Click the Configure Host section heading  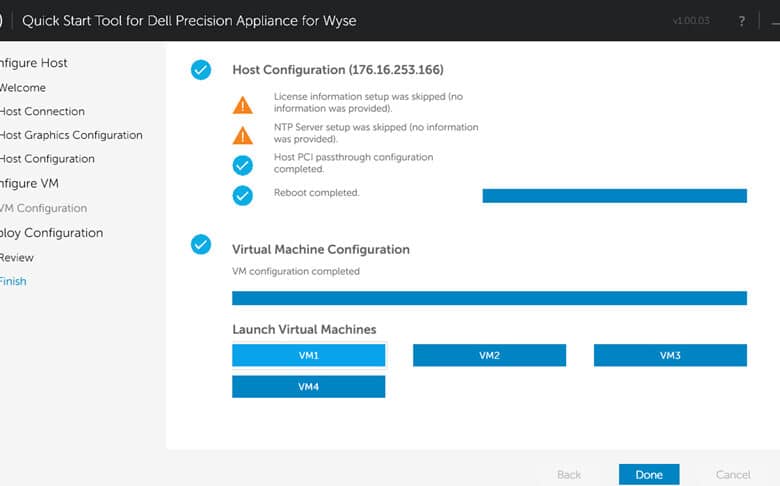click(34, 63)
